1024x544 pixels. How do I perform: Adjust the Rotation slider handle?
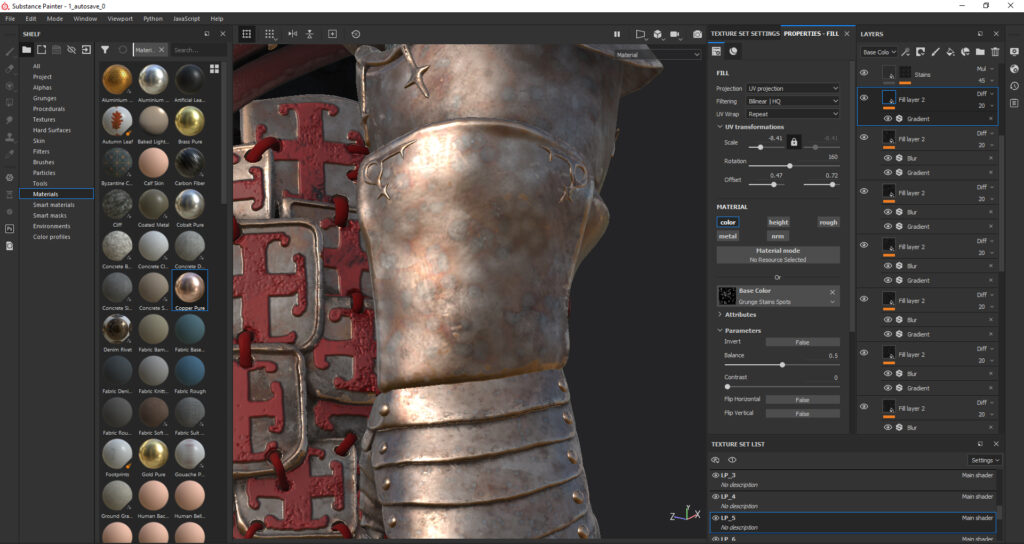(x=790, y=166)
